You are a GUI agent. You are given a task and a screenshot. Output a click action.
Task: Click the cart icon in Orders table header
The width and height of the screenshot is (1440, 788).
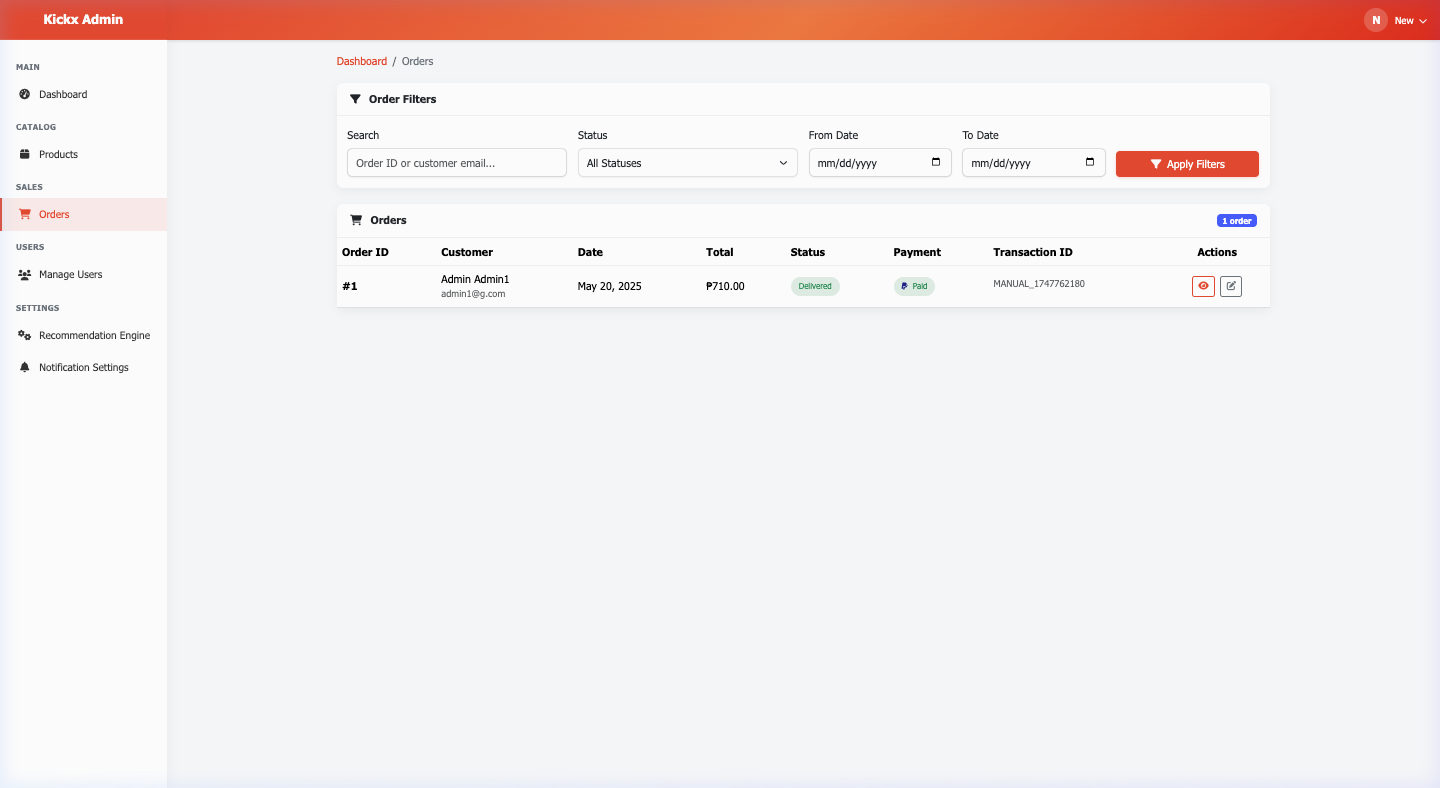356,220
